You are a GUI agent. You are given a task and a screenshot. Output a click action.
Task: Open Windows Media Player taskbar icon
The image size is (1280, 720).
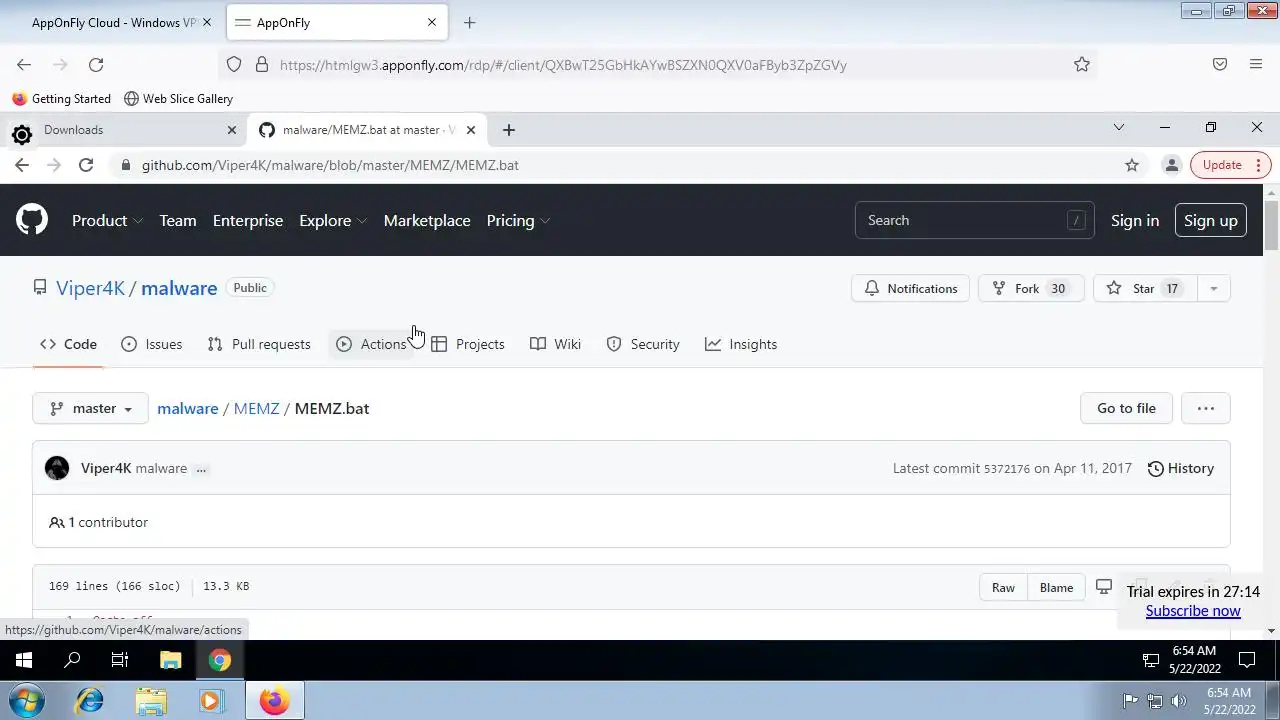click(210, 700)
